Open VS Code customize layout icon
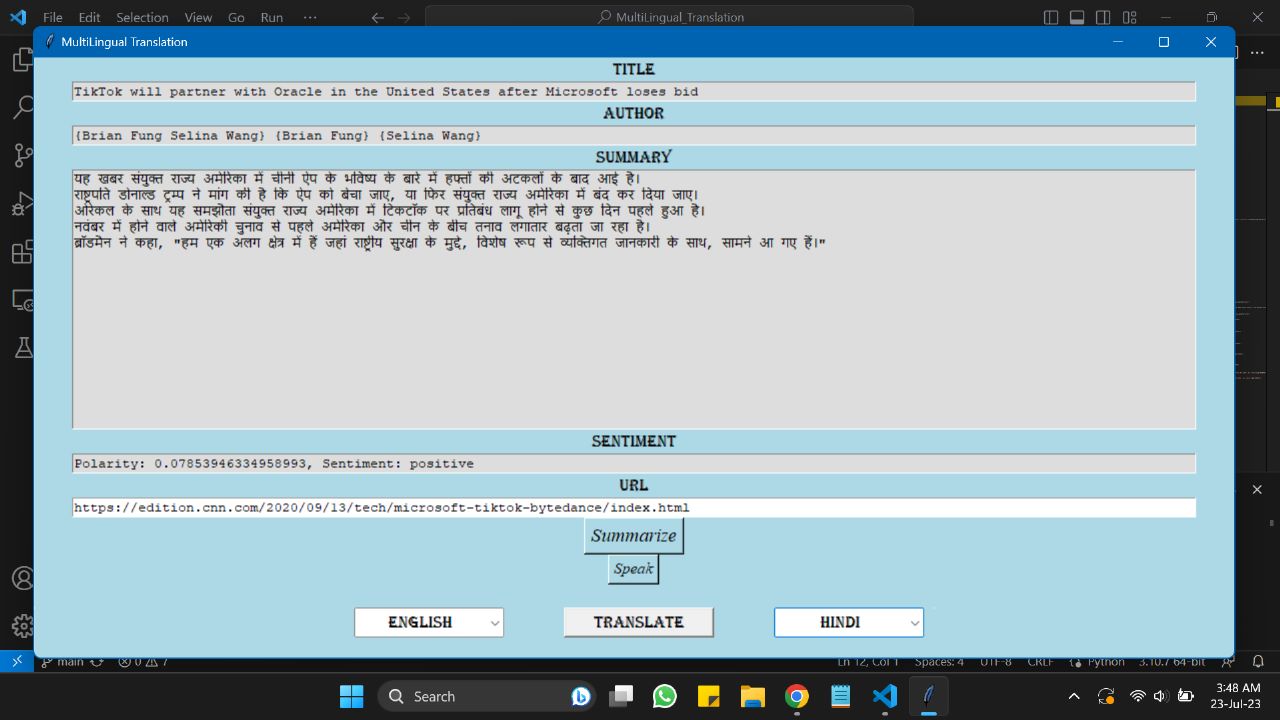Viewport: 1280px width, 720px height. 1129,17
